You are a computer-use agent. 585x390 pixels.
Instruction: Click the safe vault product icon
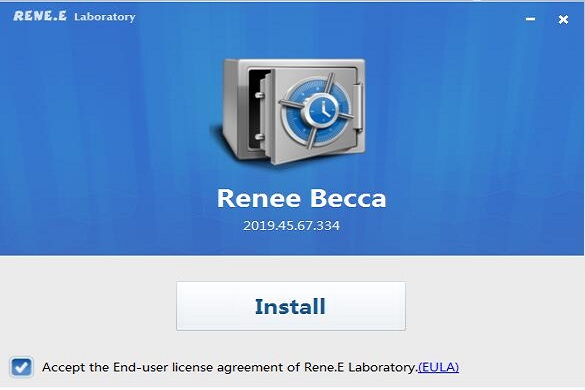point(288,111)
